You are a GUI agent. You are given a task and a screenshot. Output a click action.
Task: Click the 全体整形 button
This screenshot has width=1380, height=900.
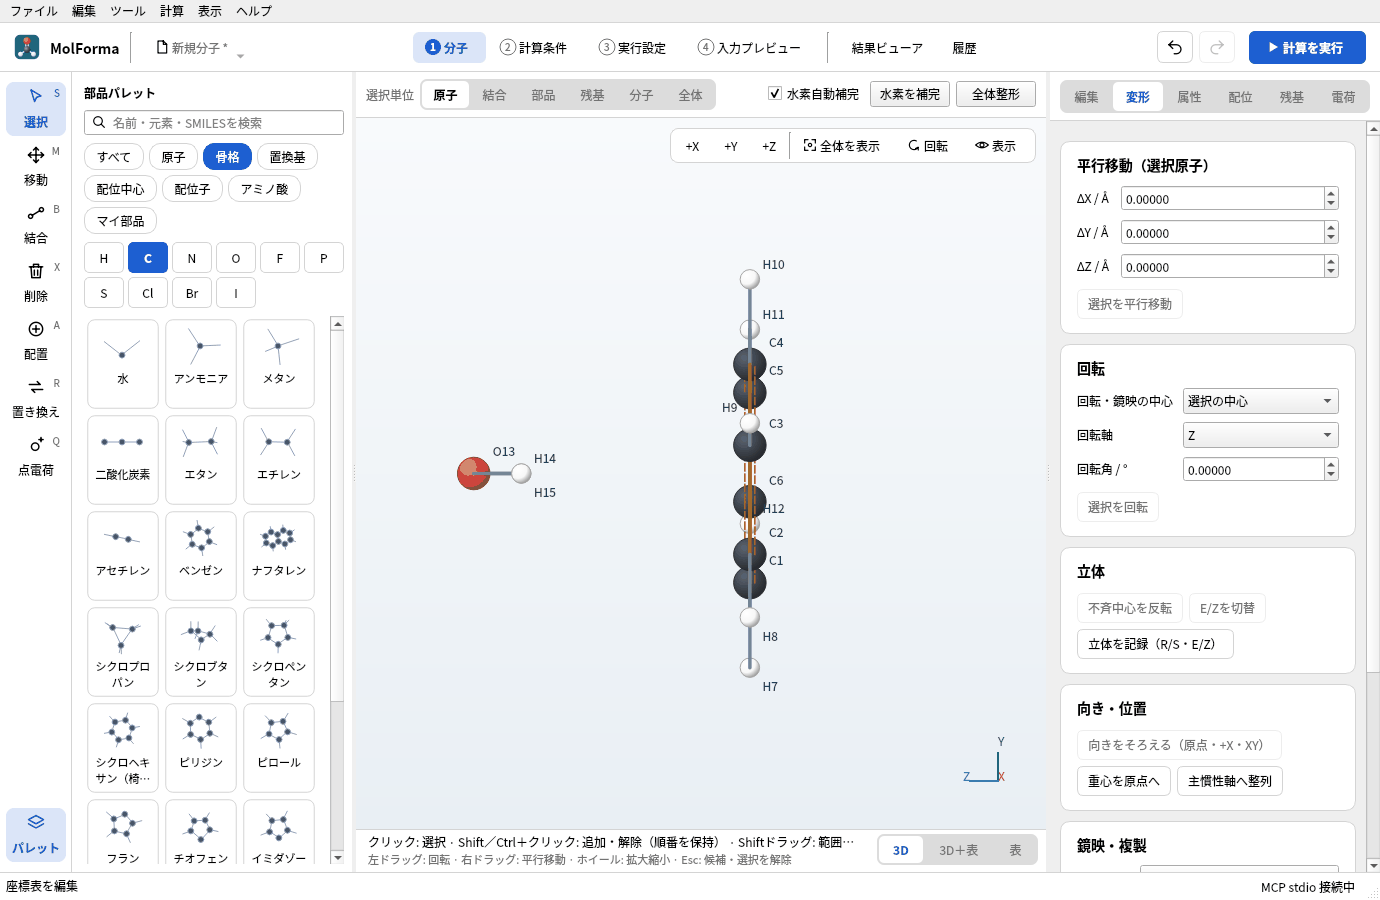996,94
